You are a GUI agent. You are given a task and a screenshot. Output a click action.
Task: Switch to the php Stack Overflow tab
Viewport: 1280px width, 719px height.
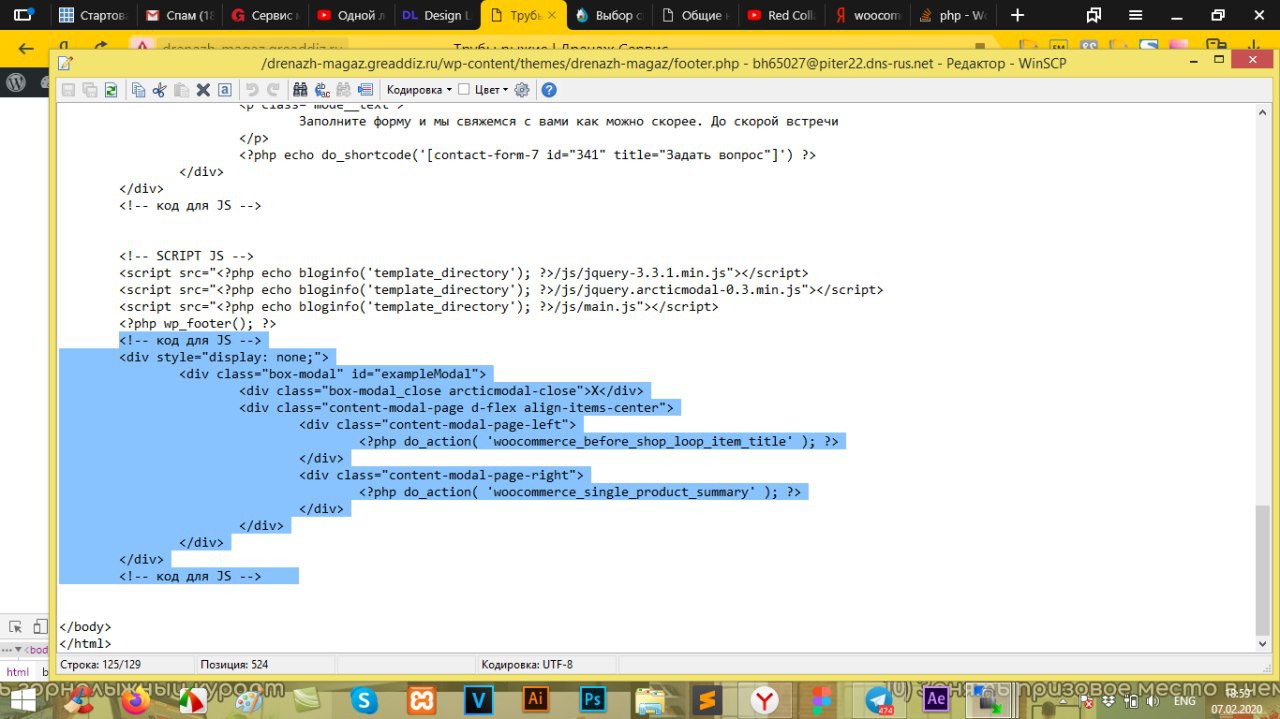[953, 15]
